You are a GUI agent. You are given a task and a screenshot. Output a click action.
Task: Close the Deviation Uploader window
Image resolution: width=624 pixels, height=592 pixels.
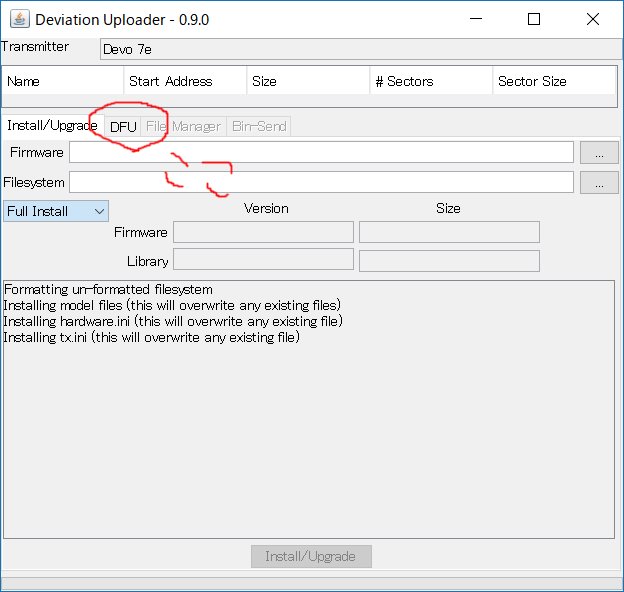tap(593, 19)
